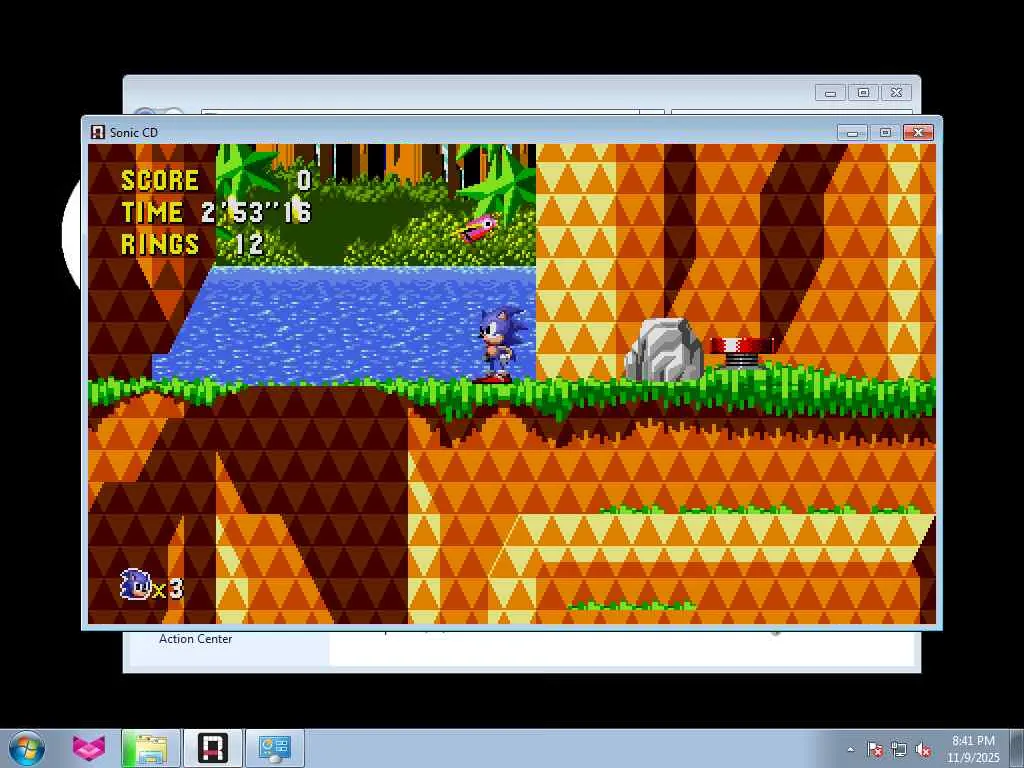Show hidden tray icons arrow
This screenshot has width=1024, height=768.
click(x=850, y=749)
